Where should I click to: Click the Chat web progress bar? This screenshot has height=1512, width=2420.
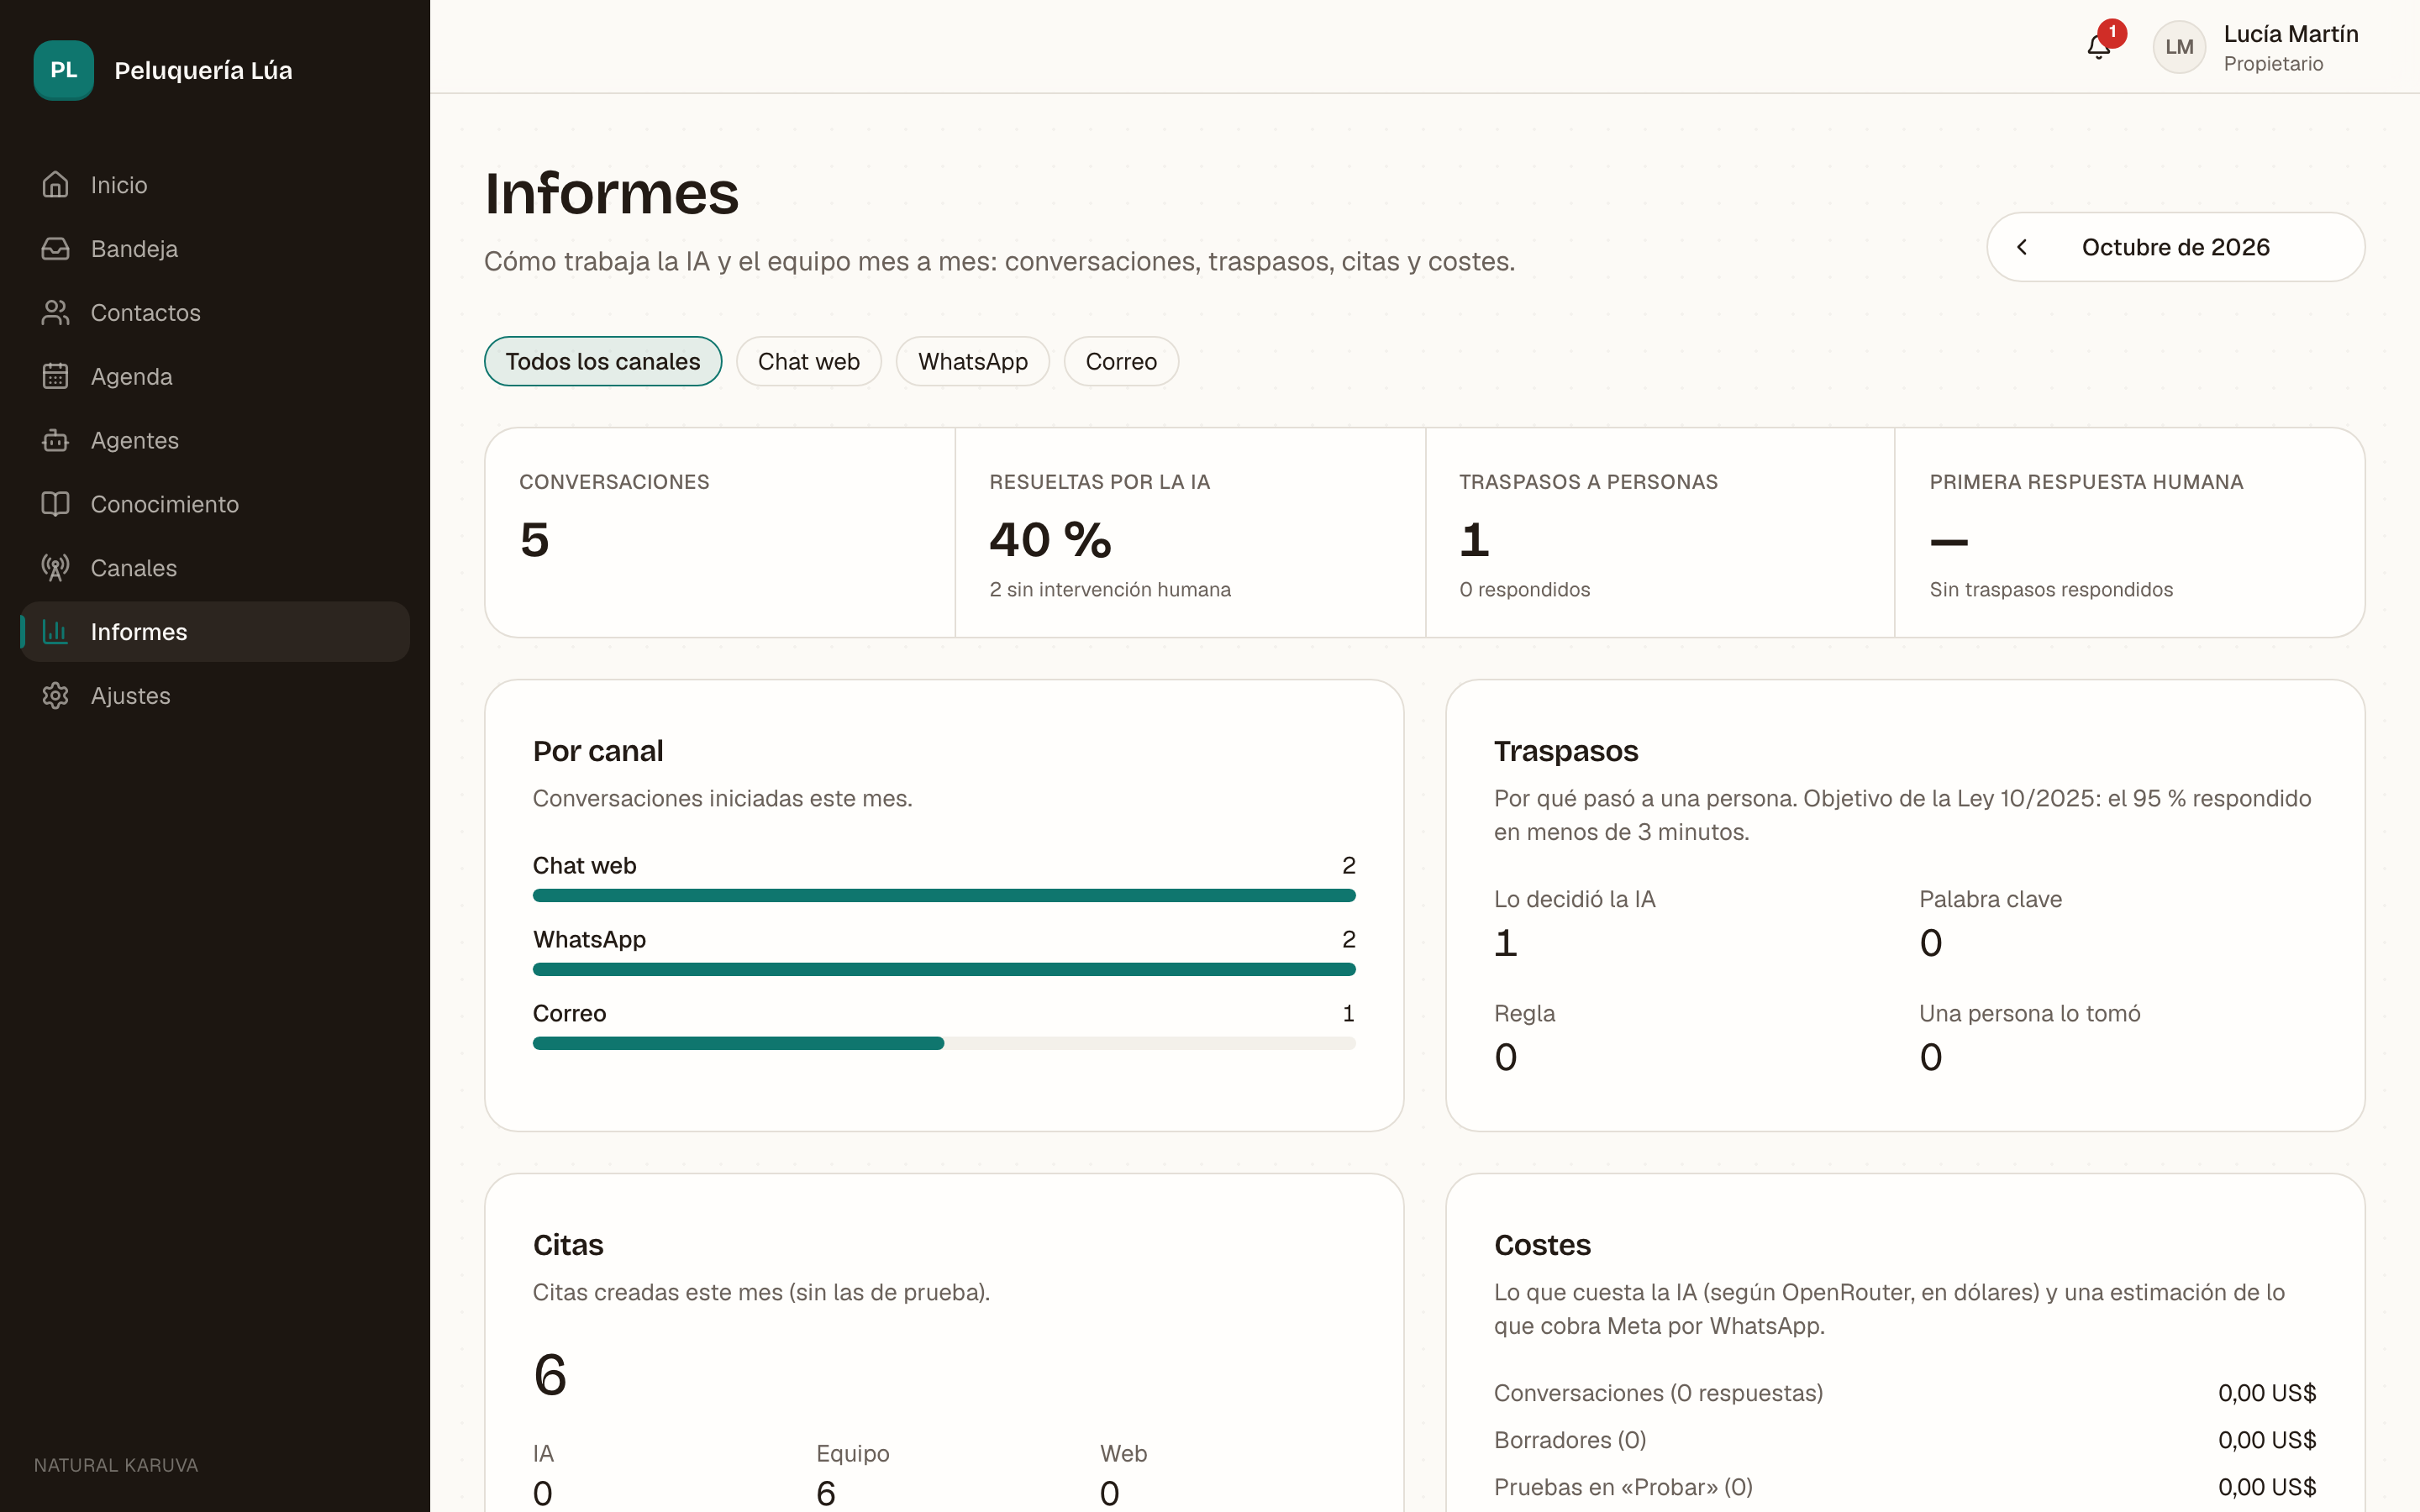point(944,895)
